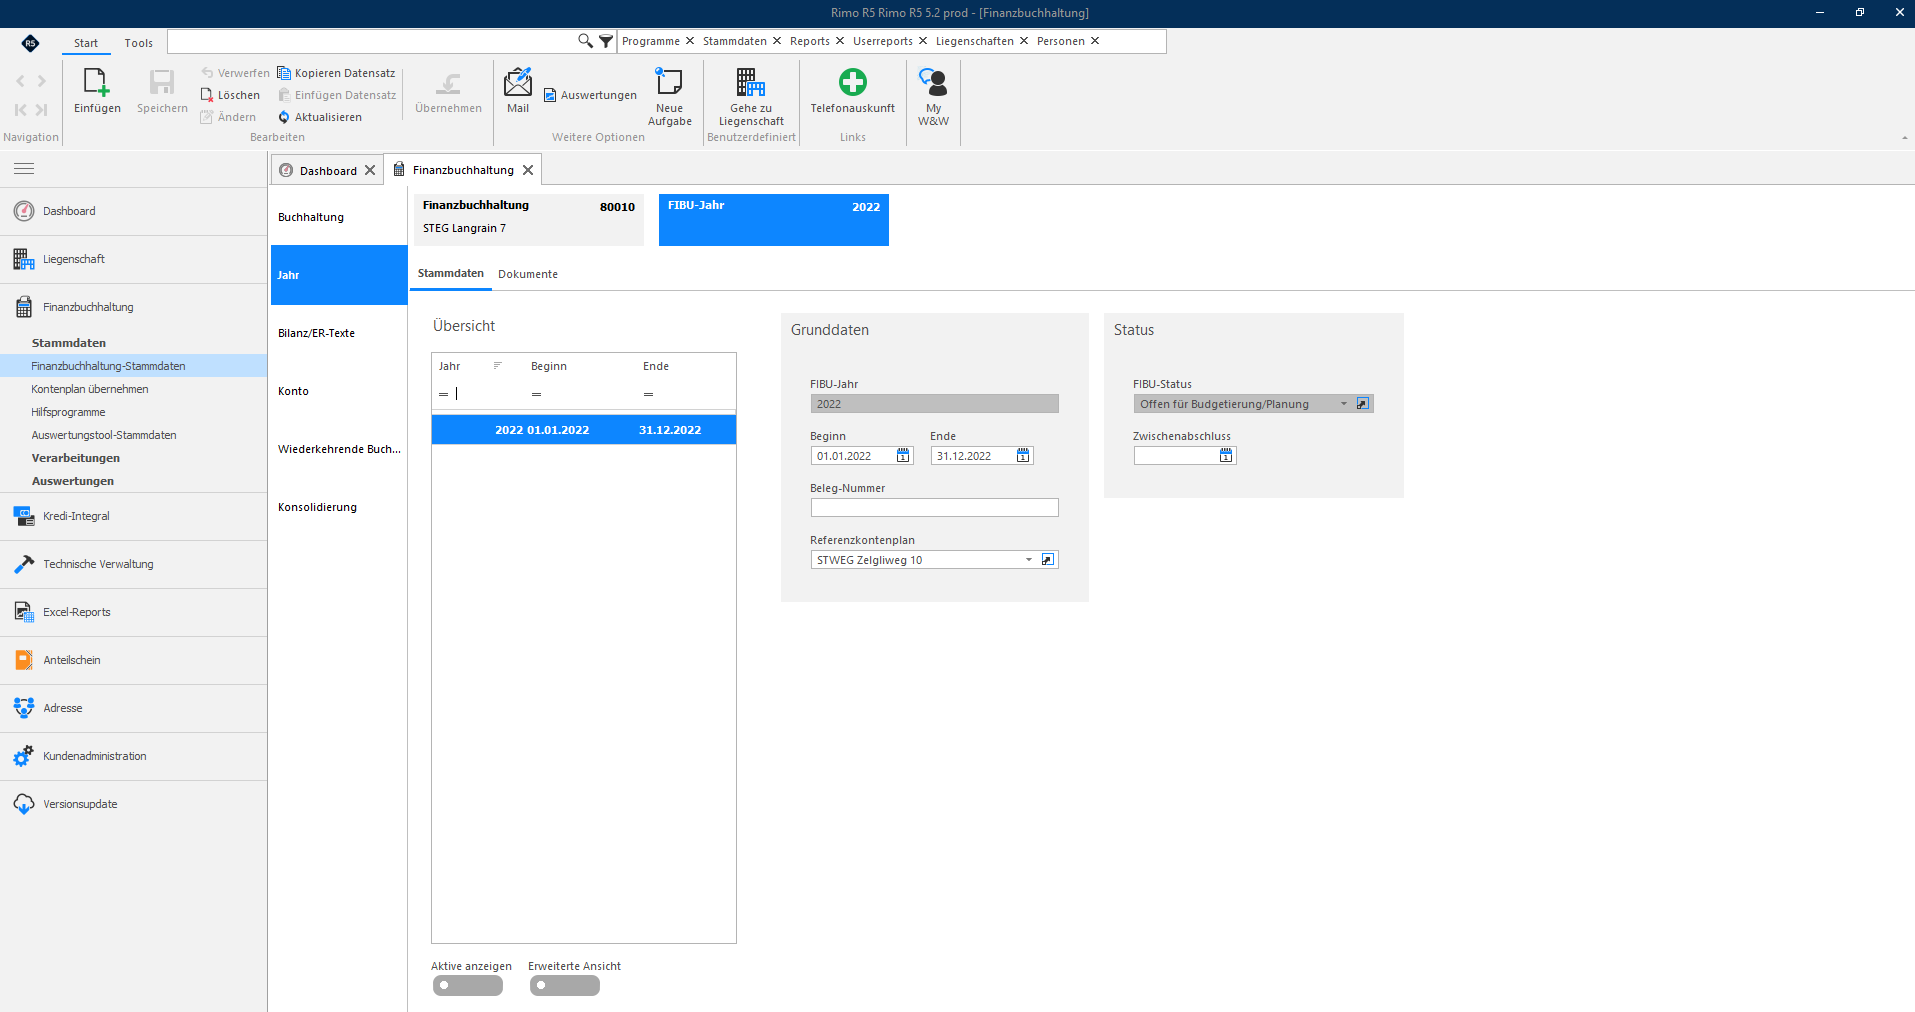
Task: Switch to the Dokumente tab
Action: click(528, 274)
